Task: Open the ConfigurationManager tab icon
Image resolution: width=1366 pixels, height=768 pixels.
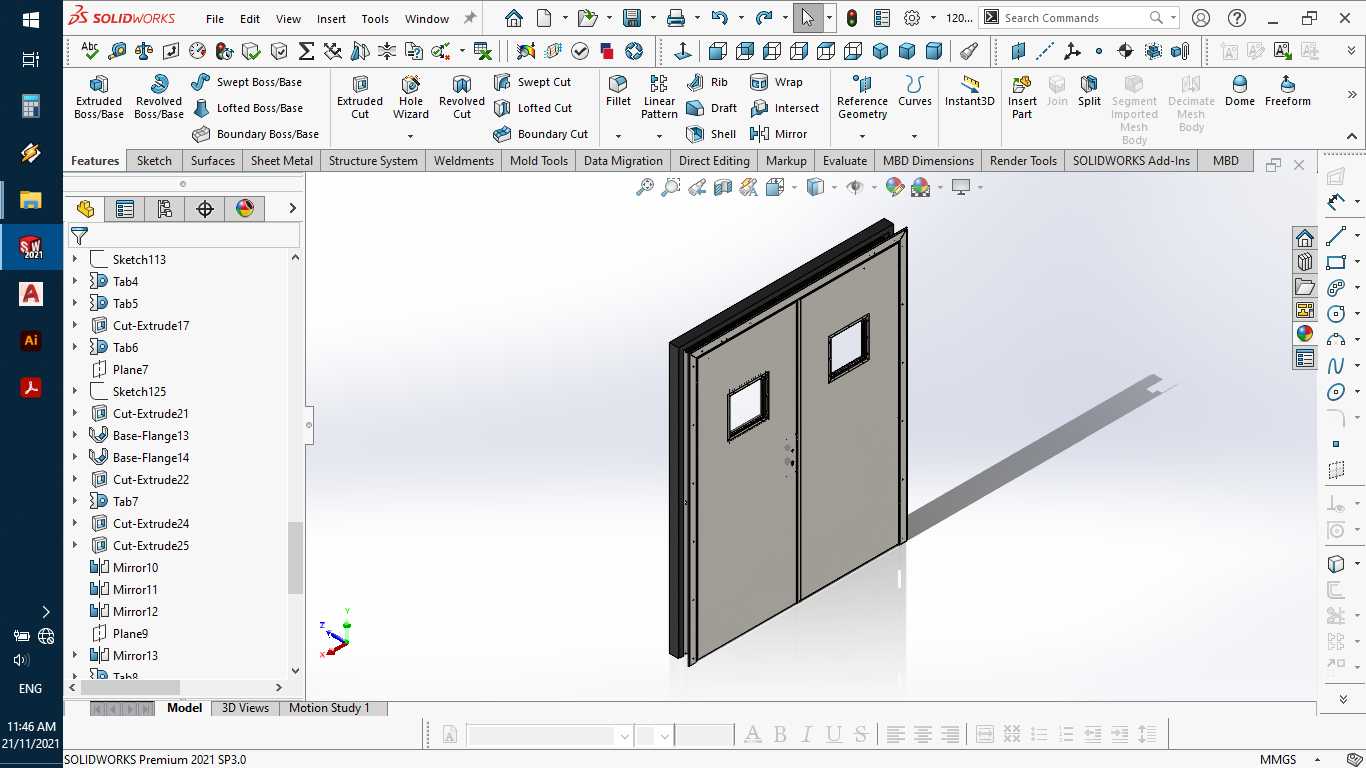Action: pyautogui.click(x=165, y=208)
